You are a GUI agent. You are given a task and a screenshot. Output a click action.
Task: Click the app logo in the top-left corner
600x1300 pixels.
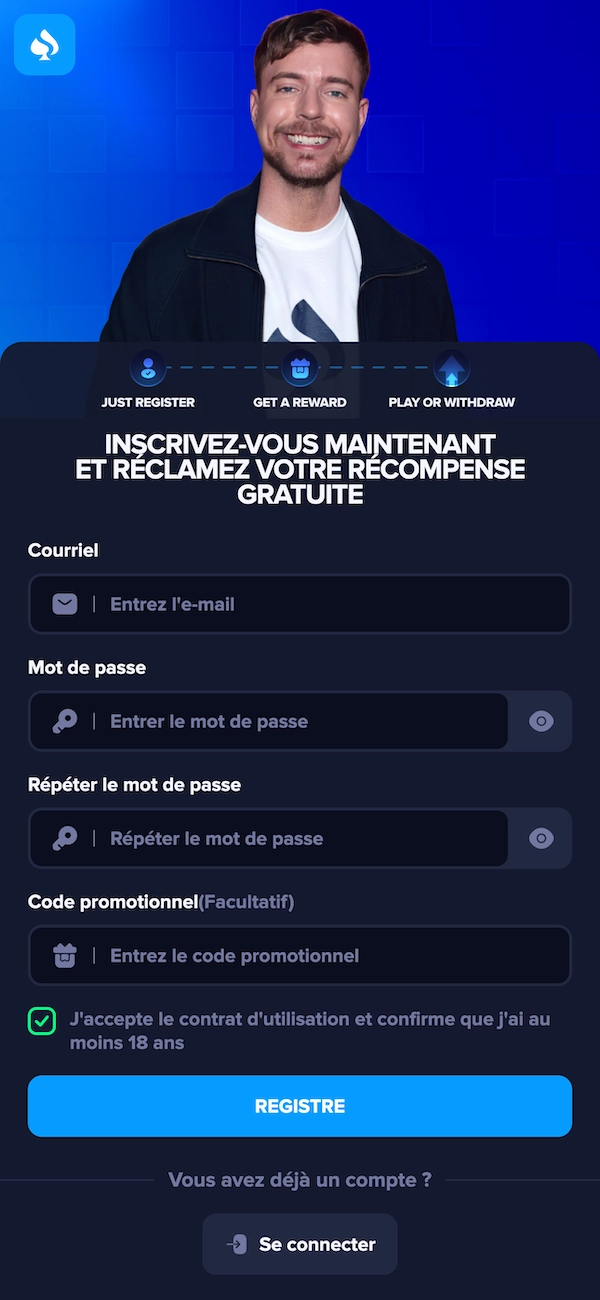44,44
